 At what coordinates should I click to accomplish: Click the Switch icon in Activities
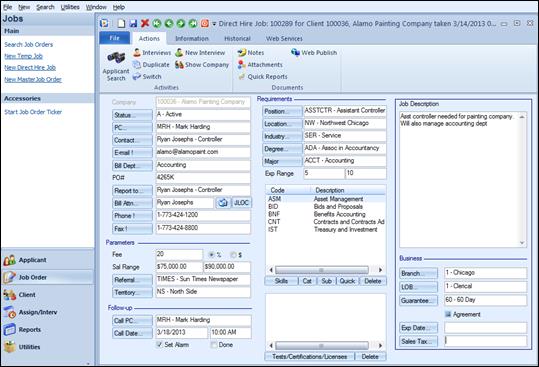tap(137, 77)
